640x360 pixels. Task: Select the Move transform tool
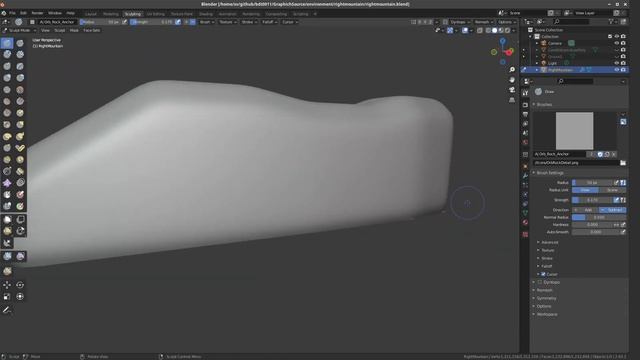tap(7, 285)
